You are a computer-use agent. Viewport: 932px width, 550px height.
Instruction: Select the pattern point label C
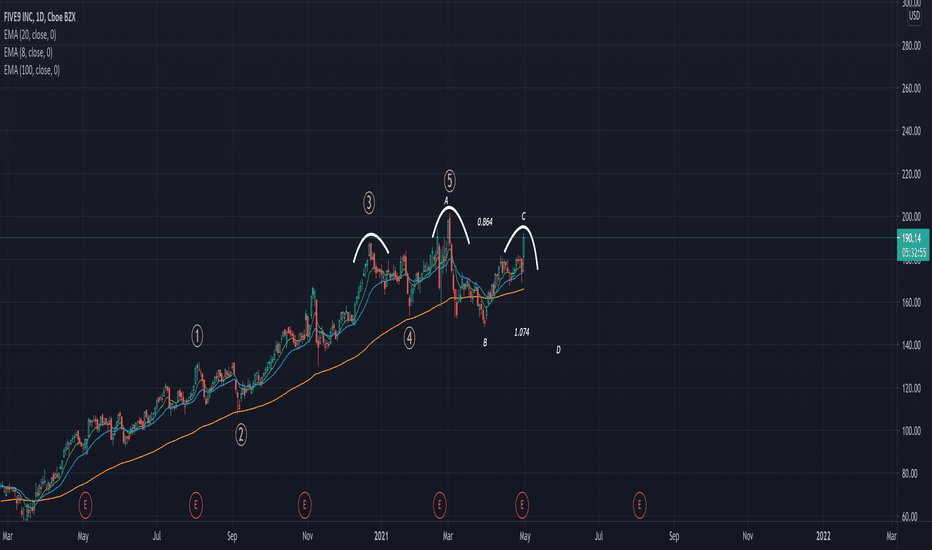(x=524, y=216)
